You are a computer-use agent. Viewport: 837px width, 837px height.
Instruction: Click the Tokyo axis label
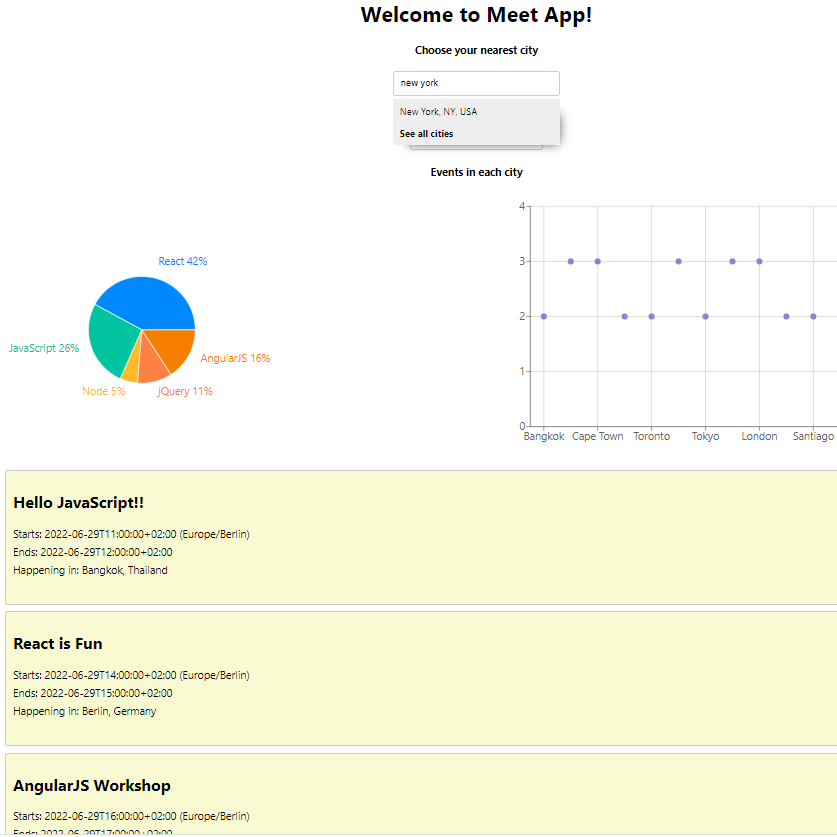click(x=706, y=436)
